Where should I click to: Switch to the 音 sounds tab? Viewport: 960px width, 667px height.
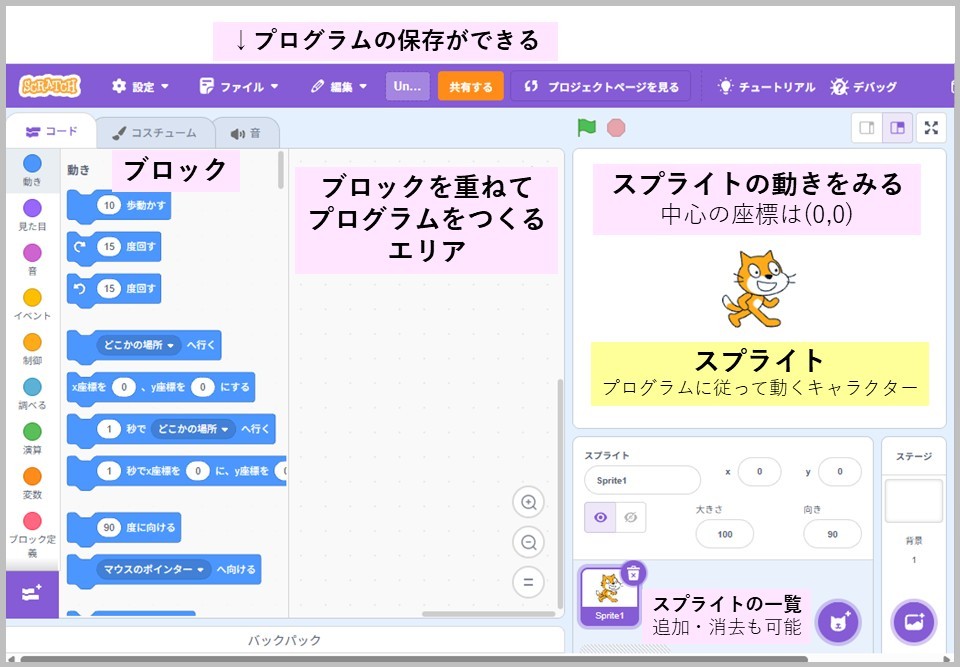click(x=245, y=133)
